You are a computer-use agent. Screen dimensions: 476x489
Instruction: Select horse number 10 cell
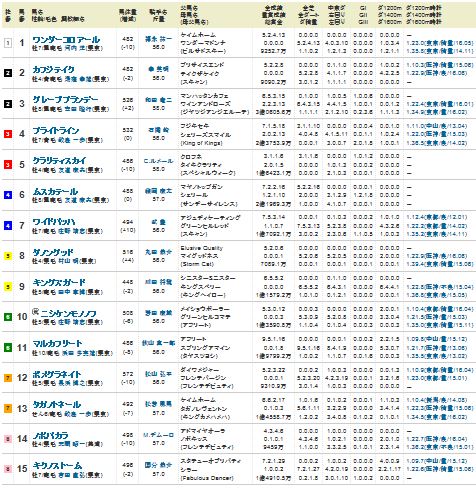coord(22,317)
